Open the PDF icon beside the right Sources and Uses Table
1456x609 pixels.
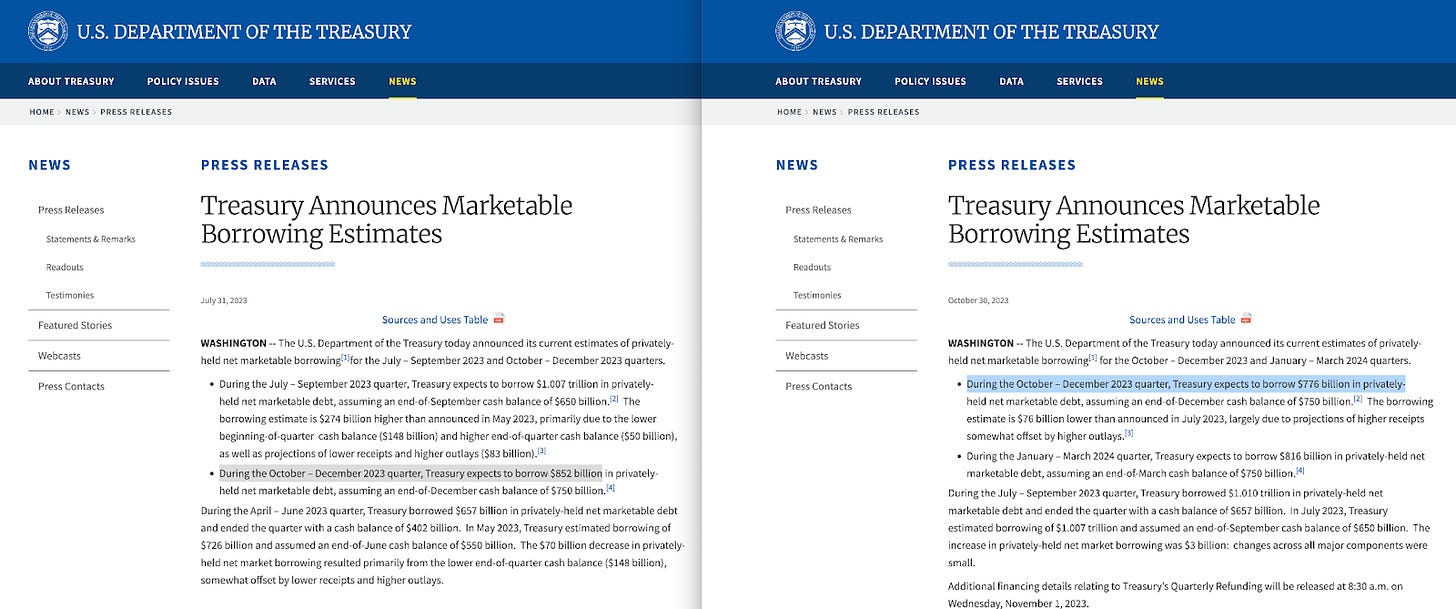[1246, 319]
